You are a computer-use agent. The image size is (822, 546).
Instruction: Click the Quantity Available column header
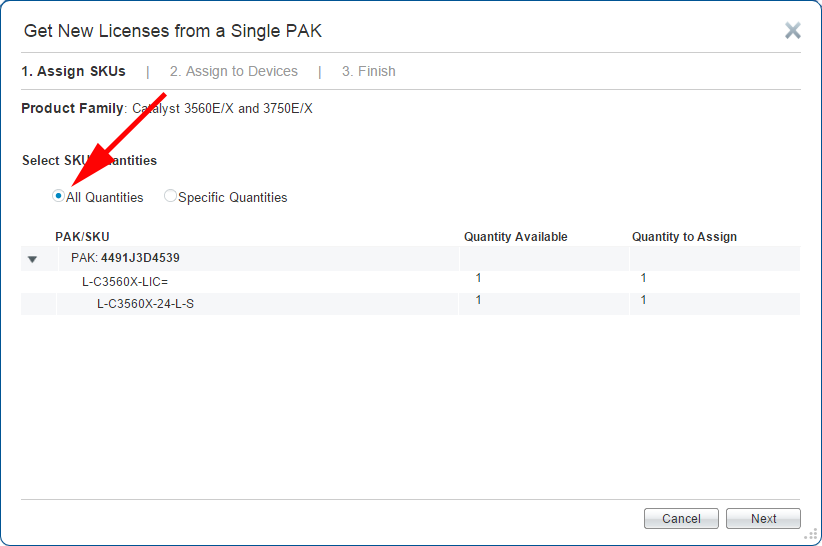[515, 237]
